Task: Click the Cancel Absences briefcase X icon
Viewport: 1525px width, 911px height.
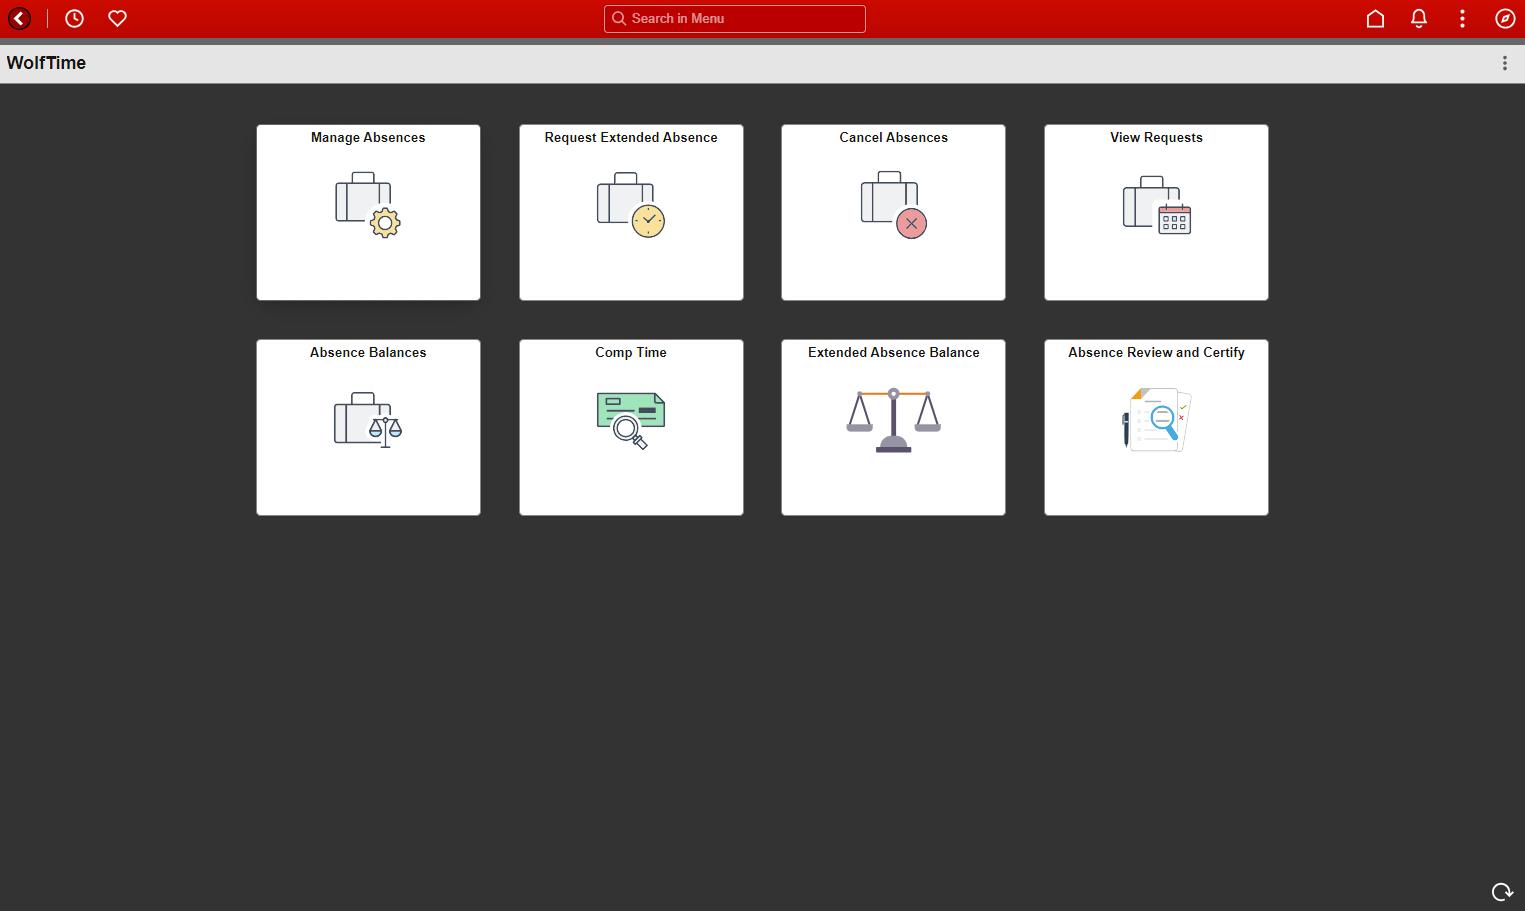Action: point(894,205)
